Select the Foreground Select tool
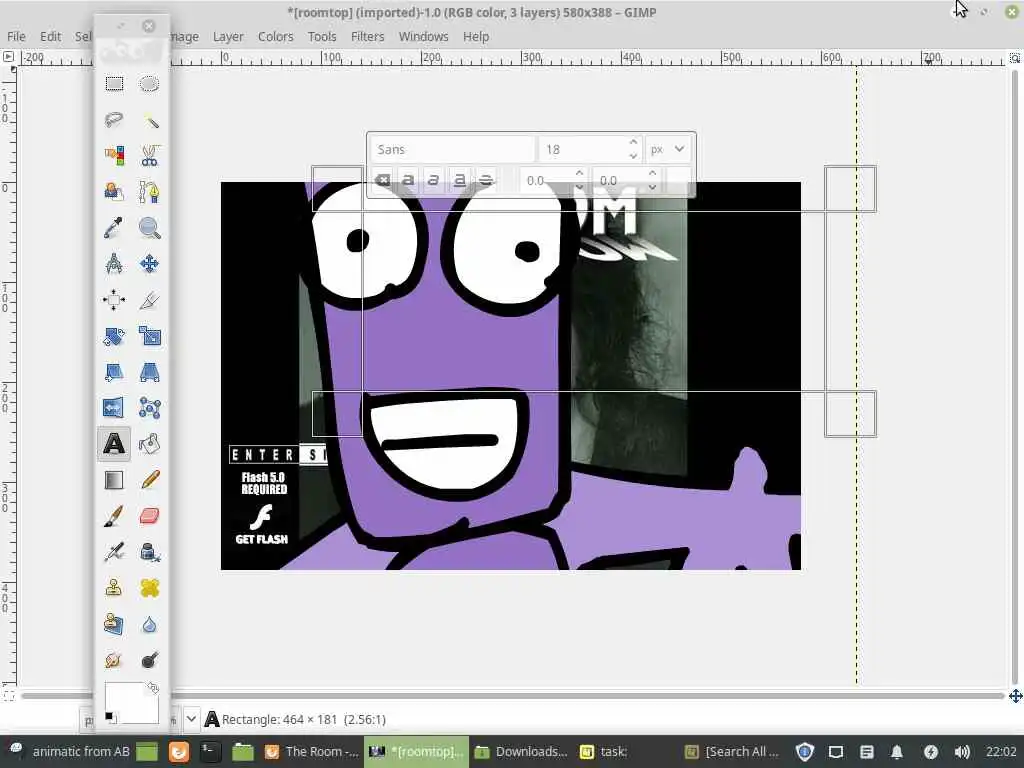Screen dimensions: 1024x768 pyautogui.click(x=114, y=192)
